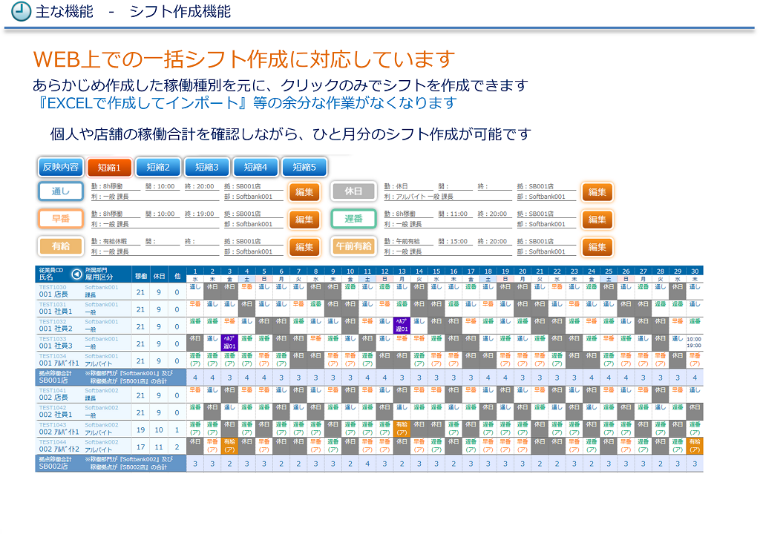Choose the 有給 shift type

point(60,245)
